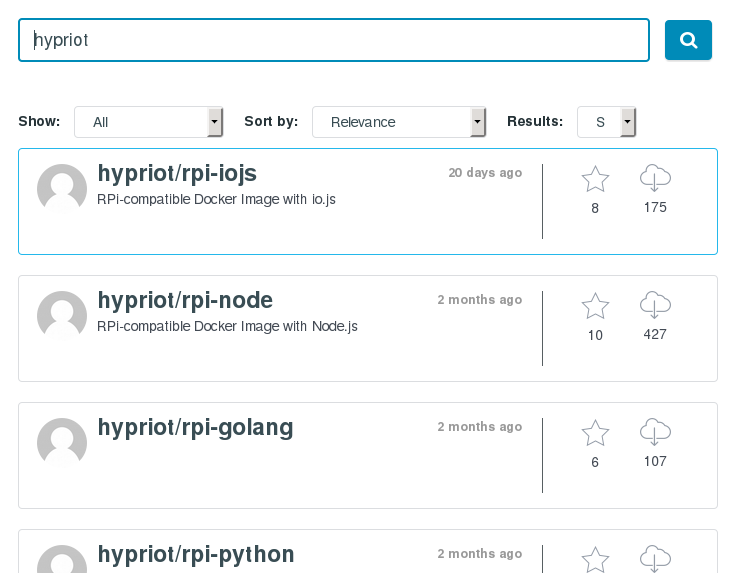Click the download cloud icon for rpi-golang
The width and height of the screenshot is (740, 573).
point(655,432)
